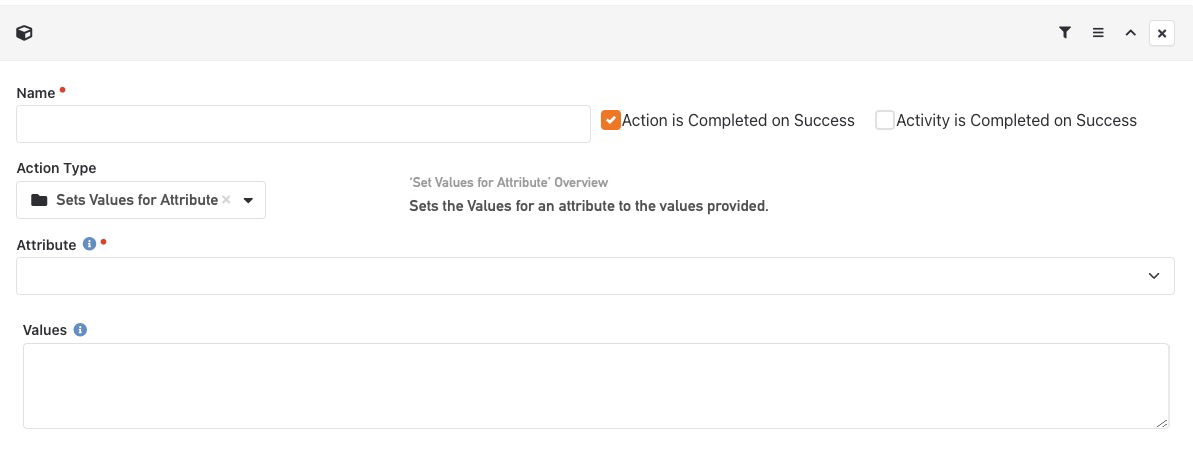The height and width of the screenshot is (464, 1193).
Task: Open the Action Type dropdown arrow
Action: pos(248,201)
